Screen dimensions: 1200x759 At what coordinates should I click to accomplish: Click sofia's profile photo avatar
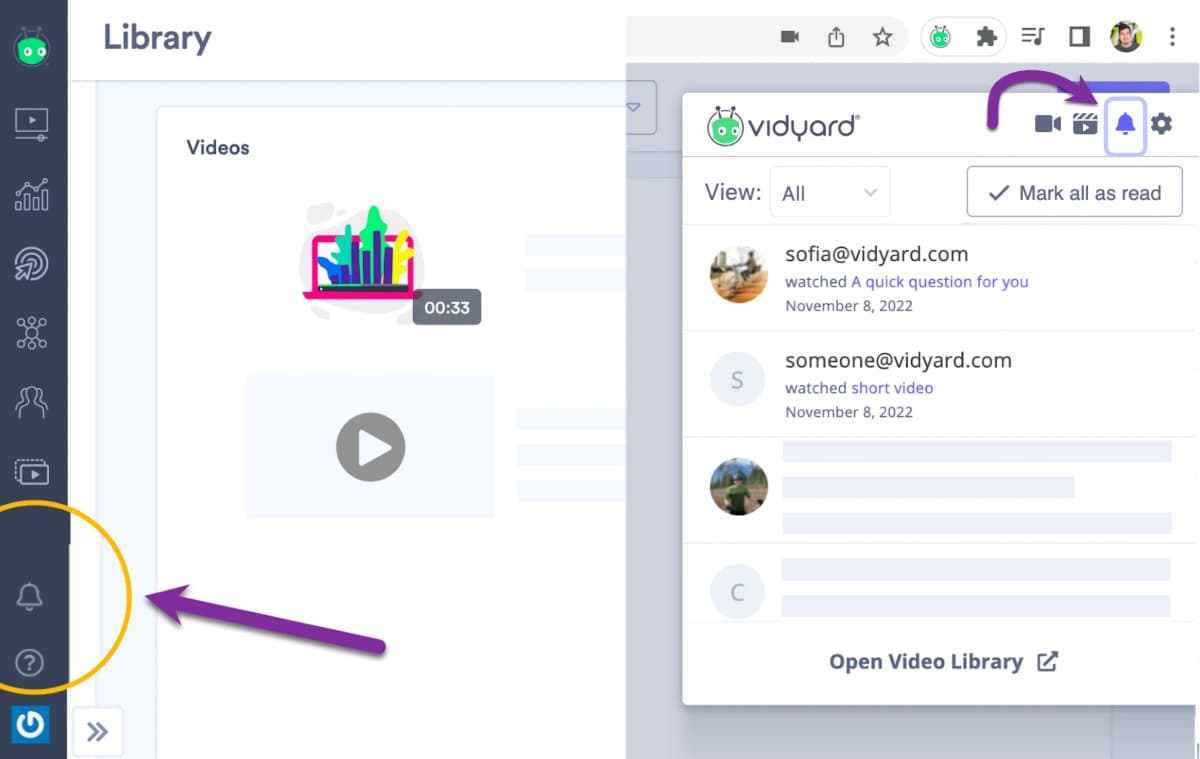(739, 274)
